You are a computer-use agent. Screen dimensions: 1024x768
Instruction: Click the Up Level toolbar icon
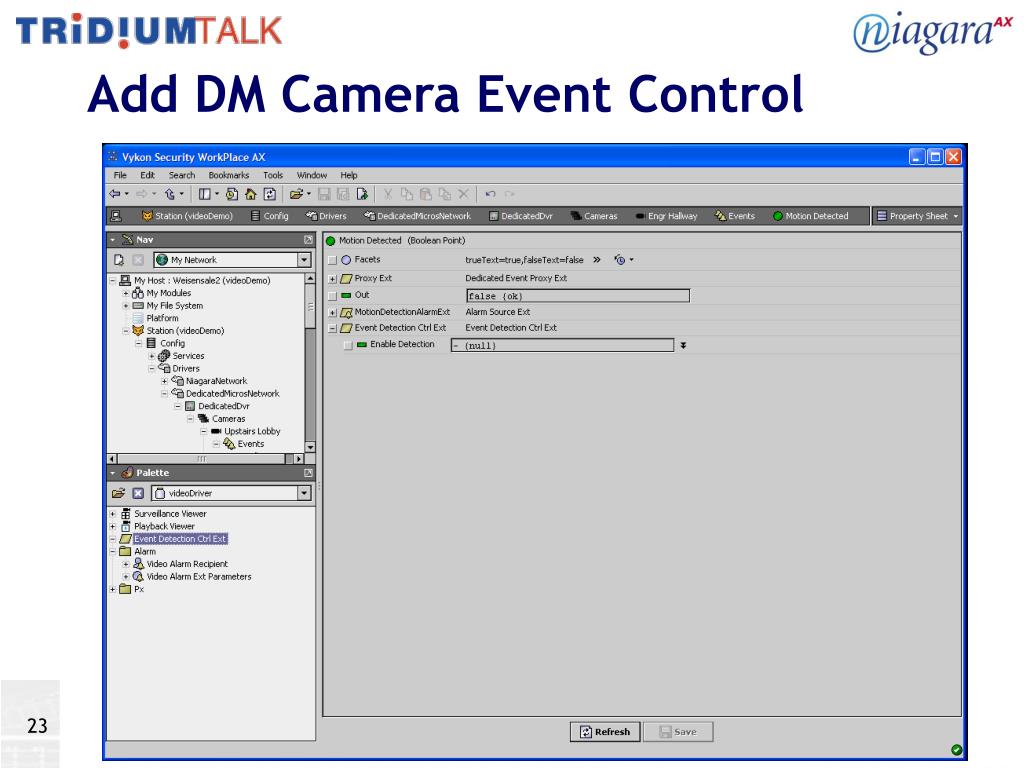pos(170,194)
